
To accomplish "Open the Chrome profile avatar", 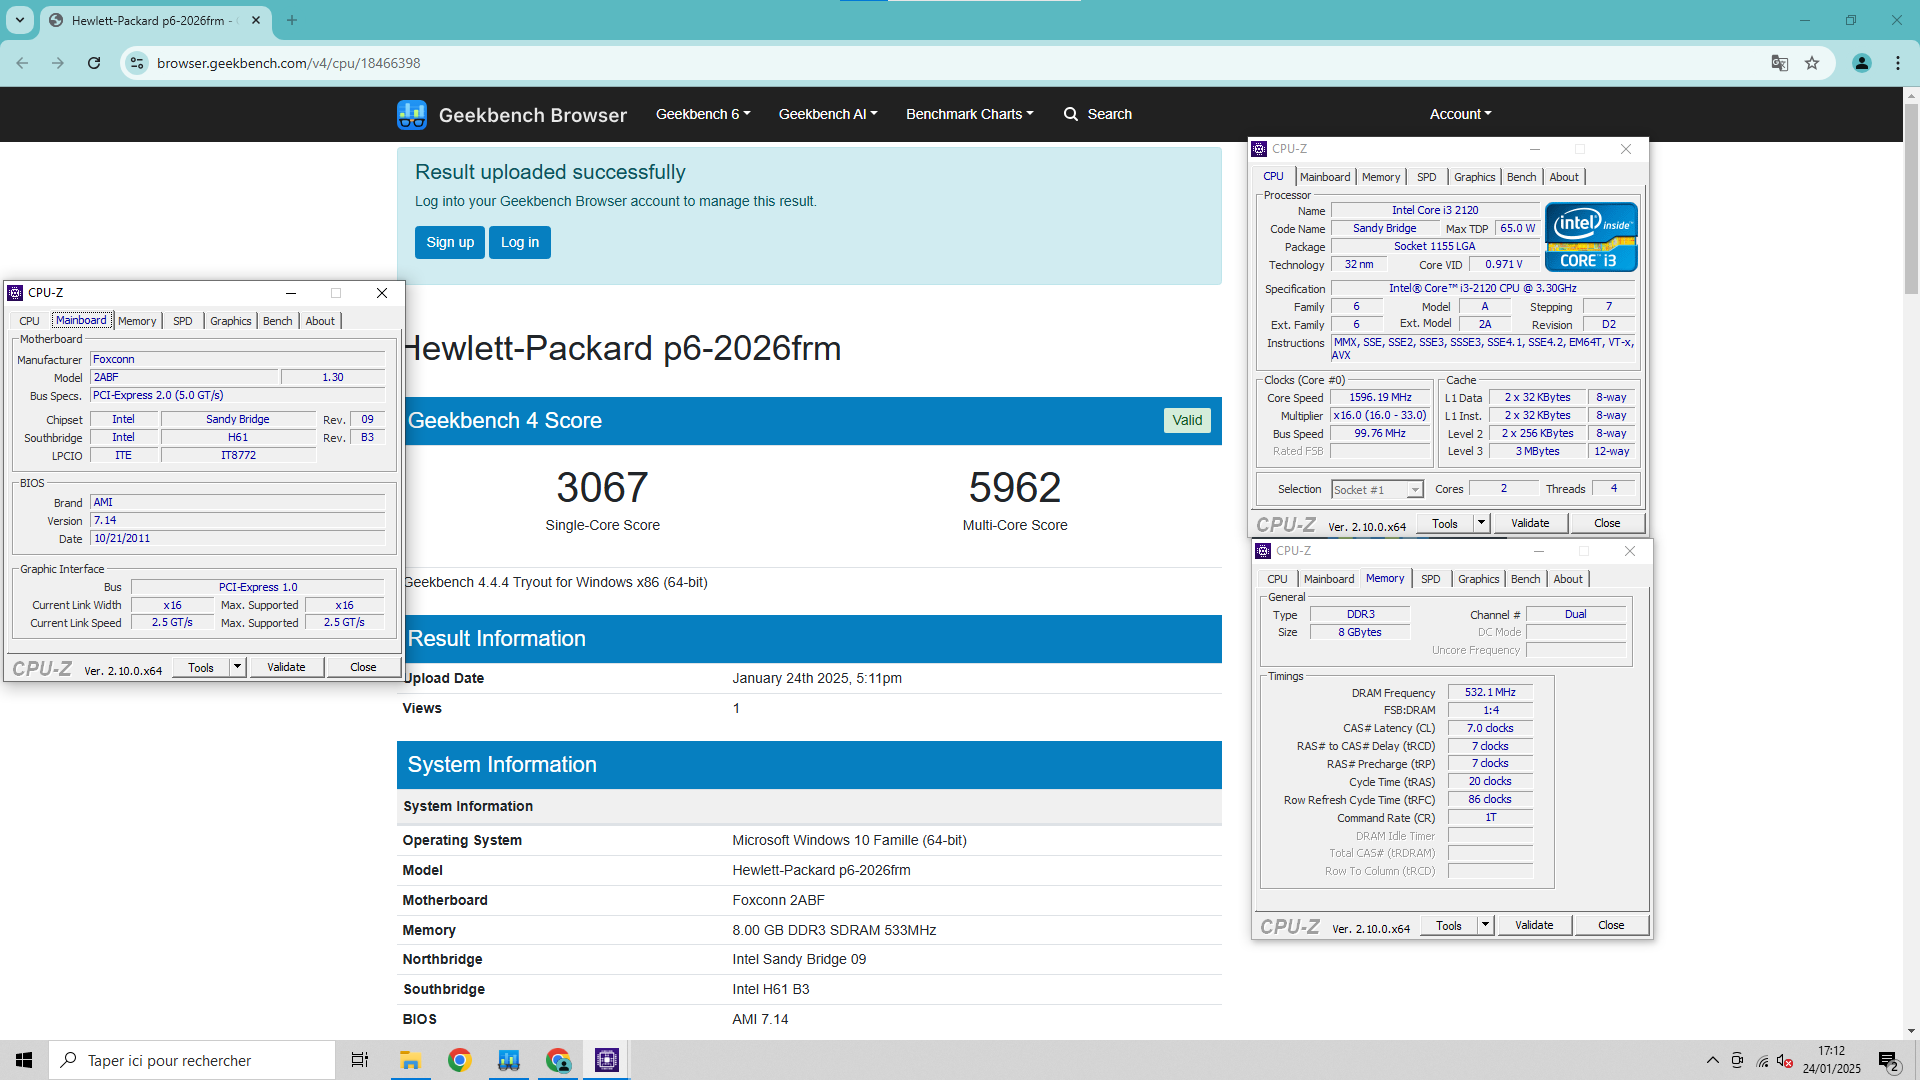I will click(x=1862, y=63).
